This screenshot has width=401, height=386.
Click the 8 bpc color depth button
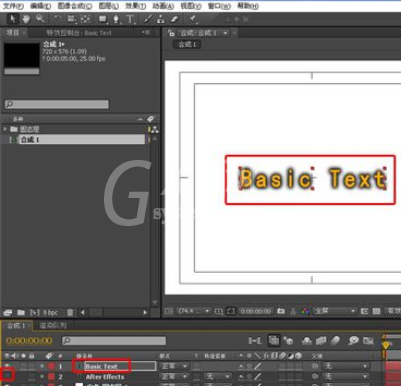50,313
